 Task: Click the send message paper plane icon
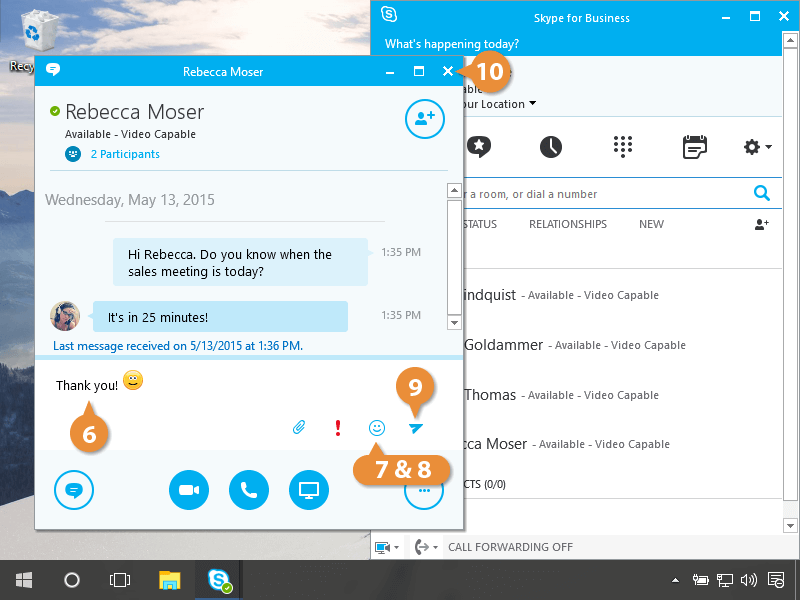(x=416, y=428)
